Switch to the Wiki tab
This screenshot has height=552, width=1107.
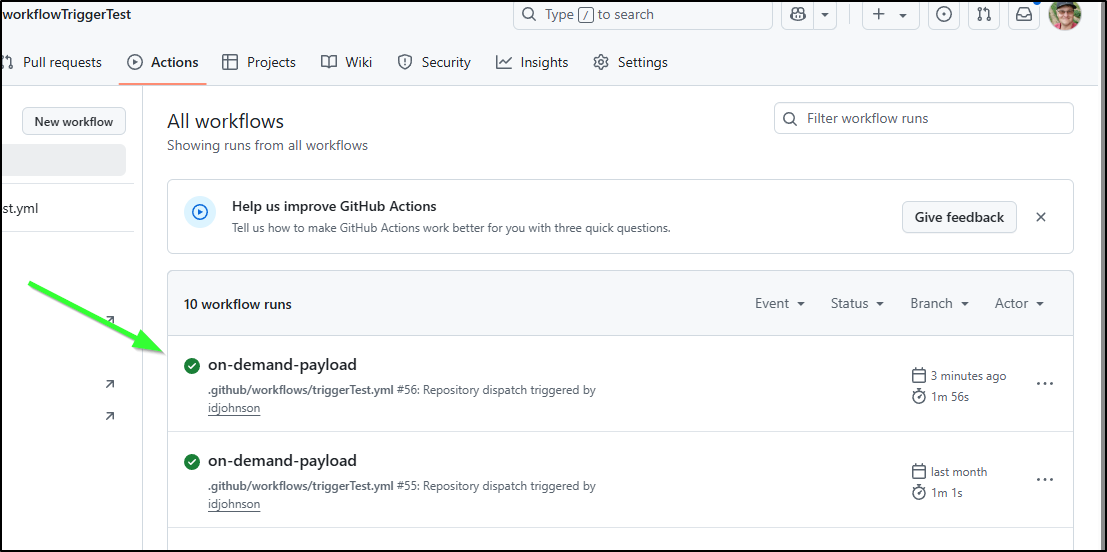click(346, 62)
